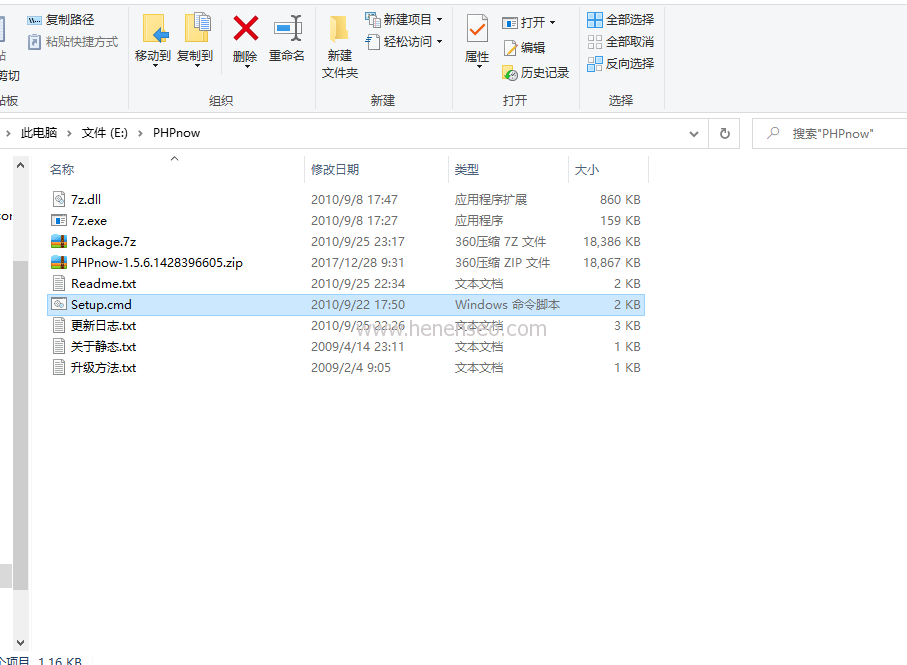Select the 更新日志.txt file icon

tap(59, 326)
